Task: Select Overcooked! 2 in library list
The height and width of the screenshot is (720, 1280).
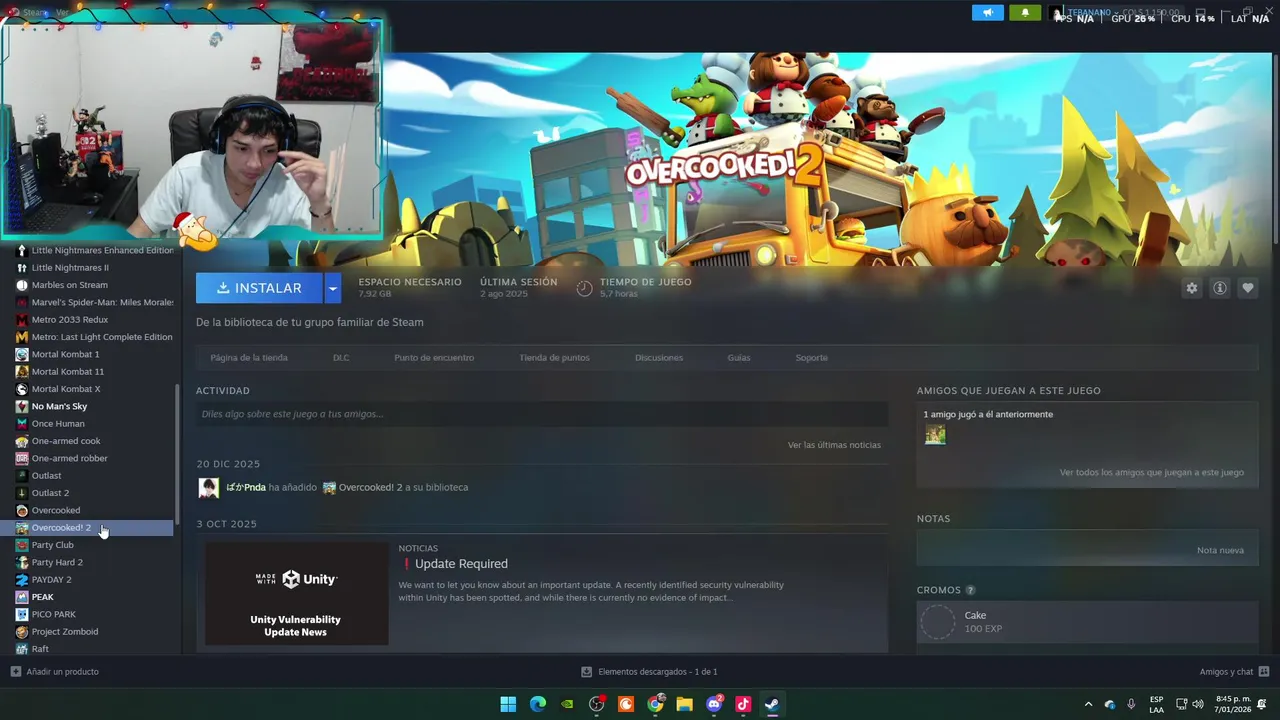Action: pos(87,528)
